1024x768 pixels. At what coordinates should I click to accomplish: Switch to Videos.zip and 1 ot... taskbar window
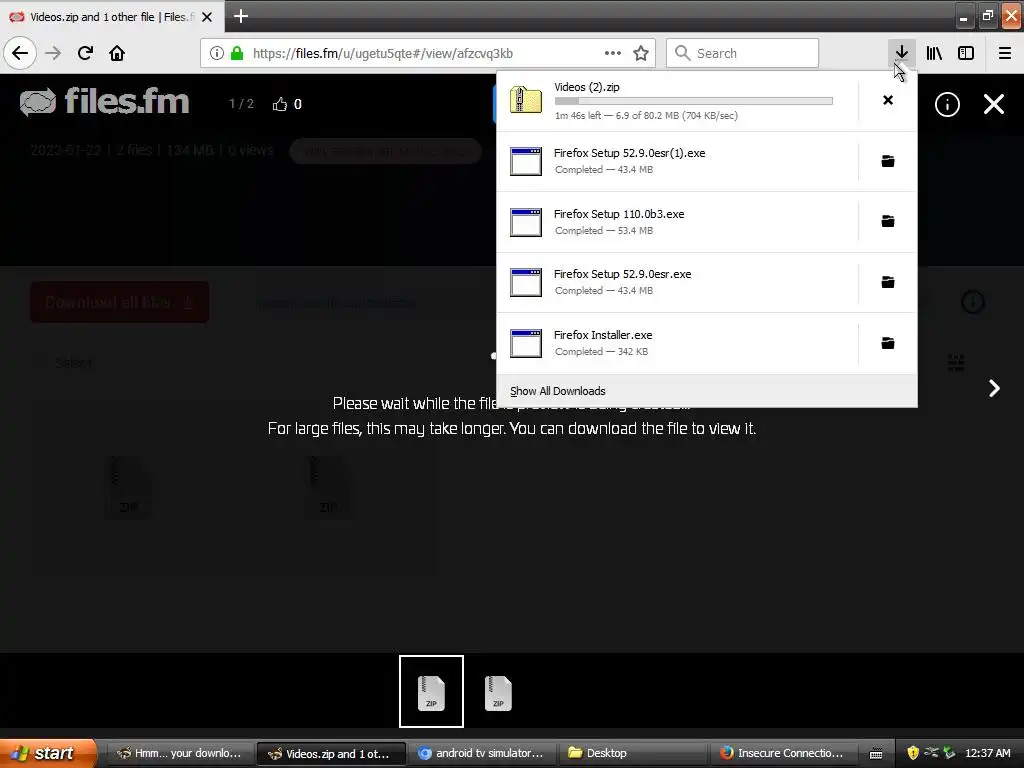[331, 754]
